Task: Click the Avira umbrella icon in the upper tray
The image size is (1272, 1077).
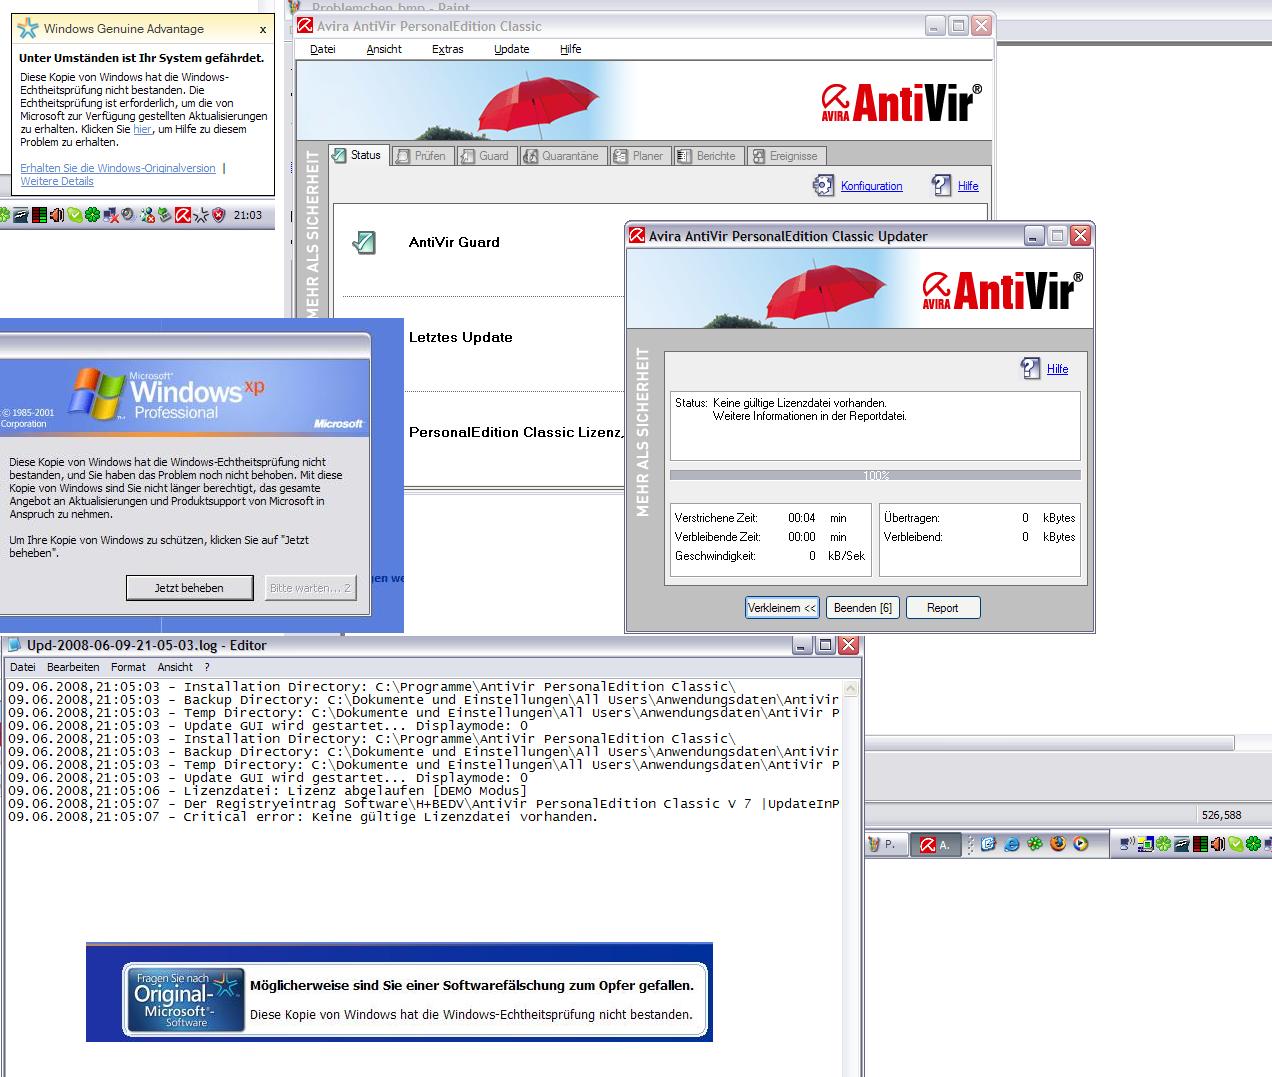Action: pos(183,215)
